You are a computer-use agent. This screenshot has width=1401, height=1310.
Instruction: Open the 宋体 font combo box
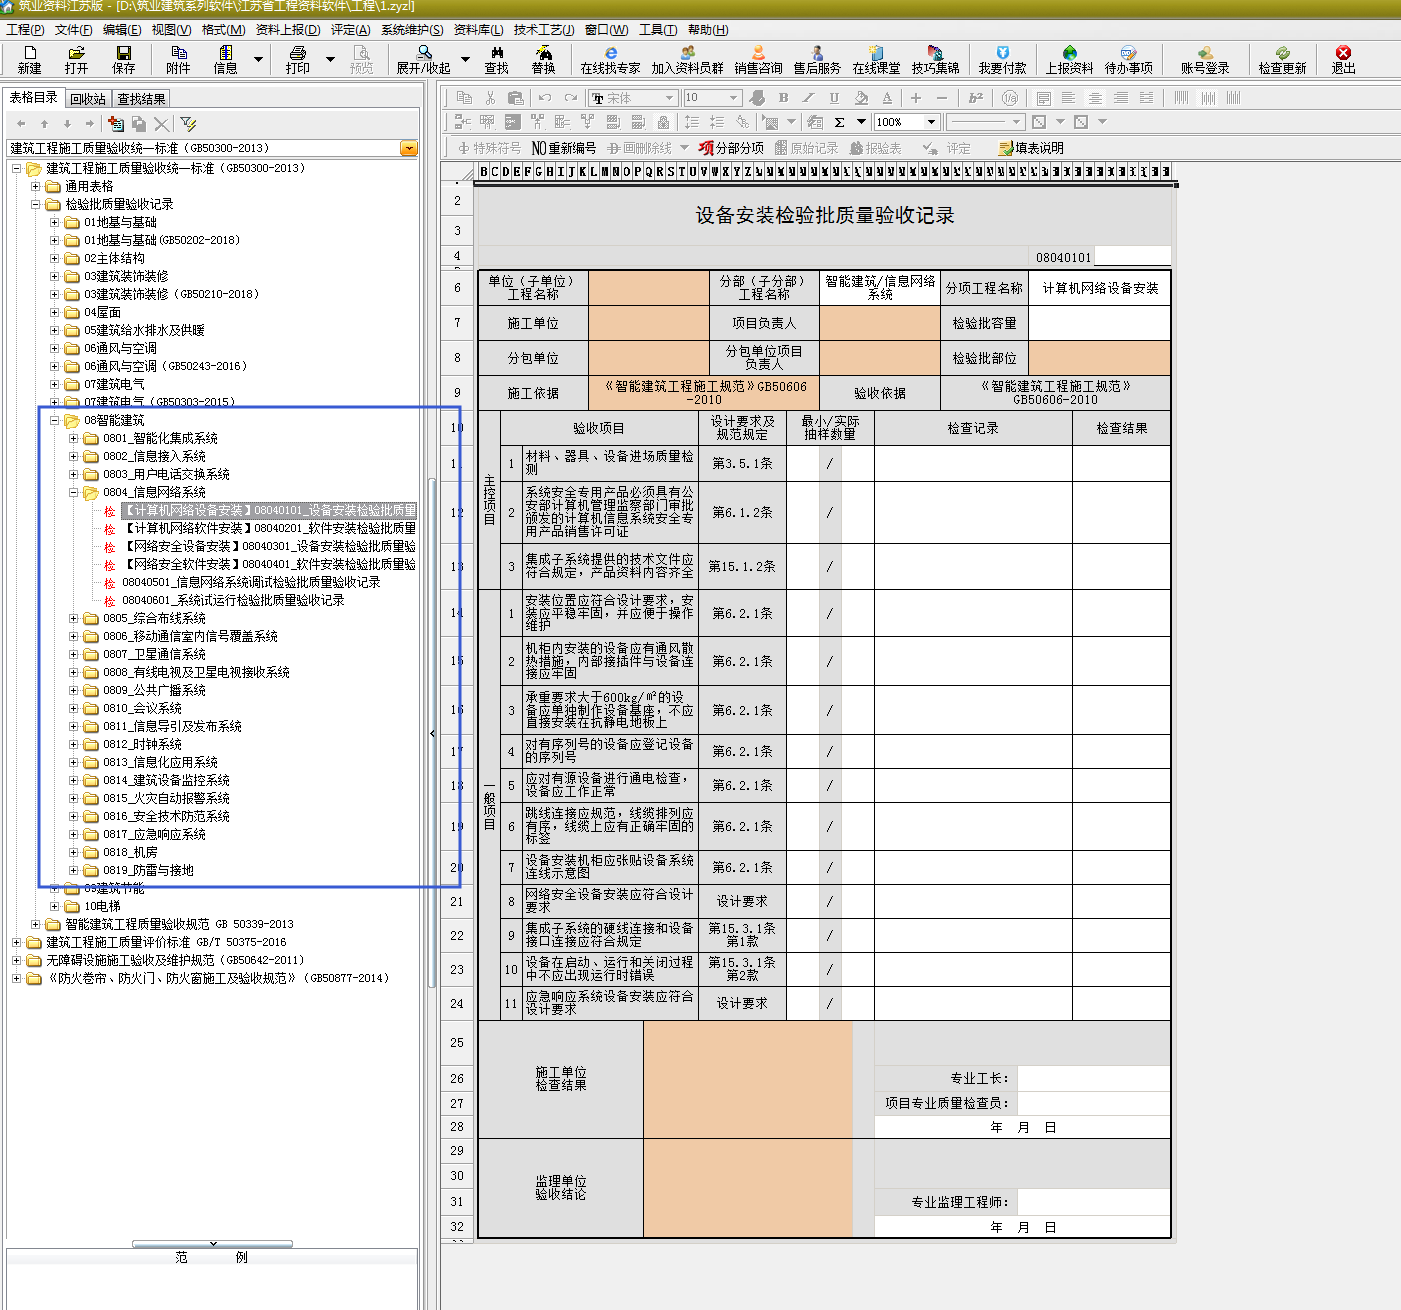633,97
